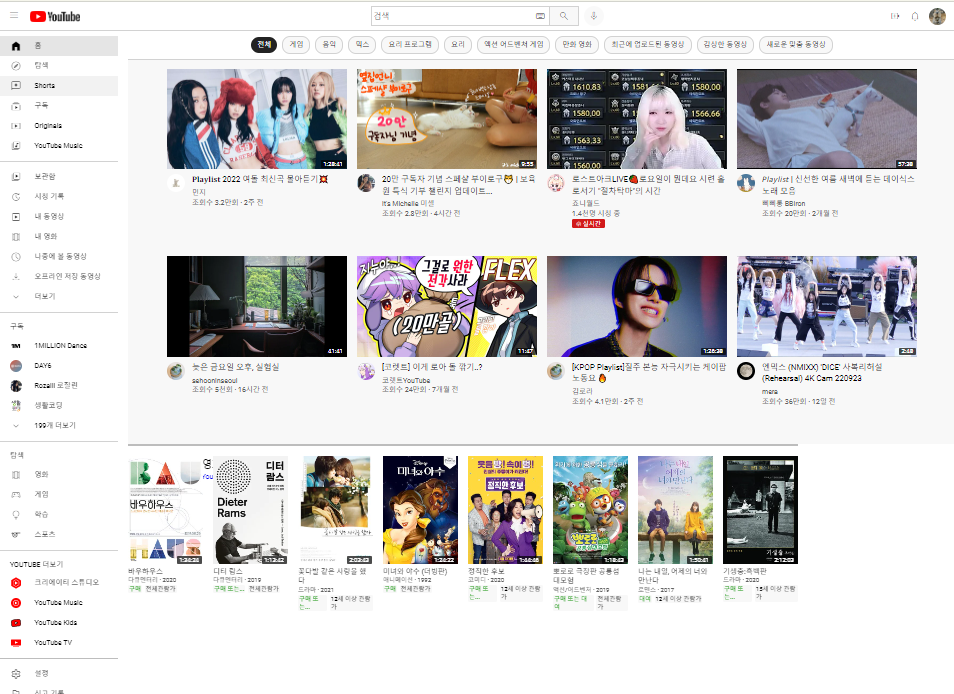Viewport: 954px width, 694px height.
Task: Click the magnifier search button
Action: [563, 16]
